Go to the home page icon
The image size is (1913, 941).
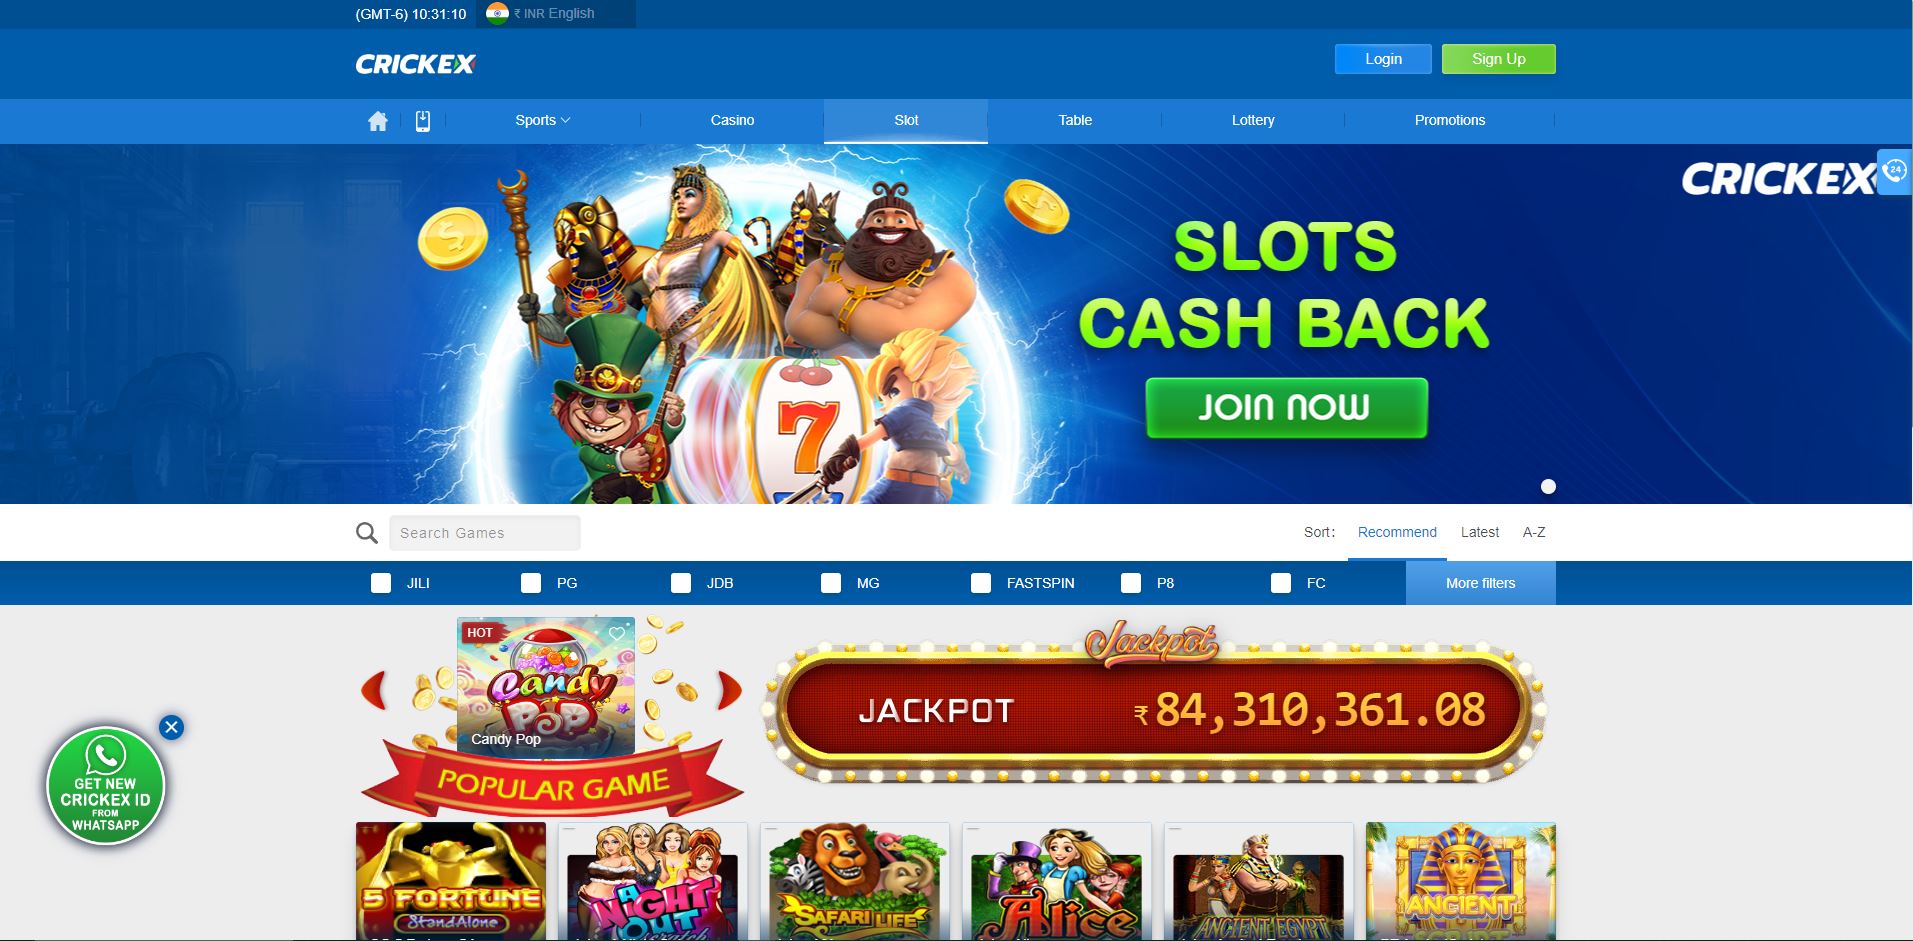pos(377,121)
